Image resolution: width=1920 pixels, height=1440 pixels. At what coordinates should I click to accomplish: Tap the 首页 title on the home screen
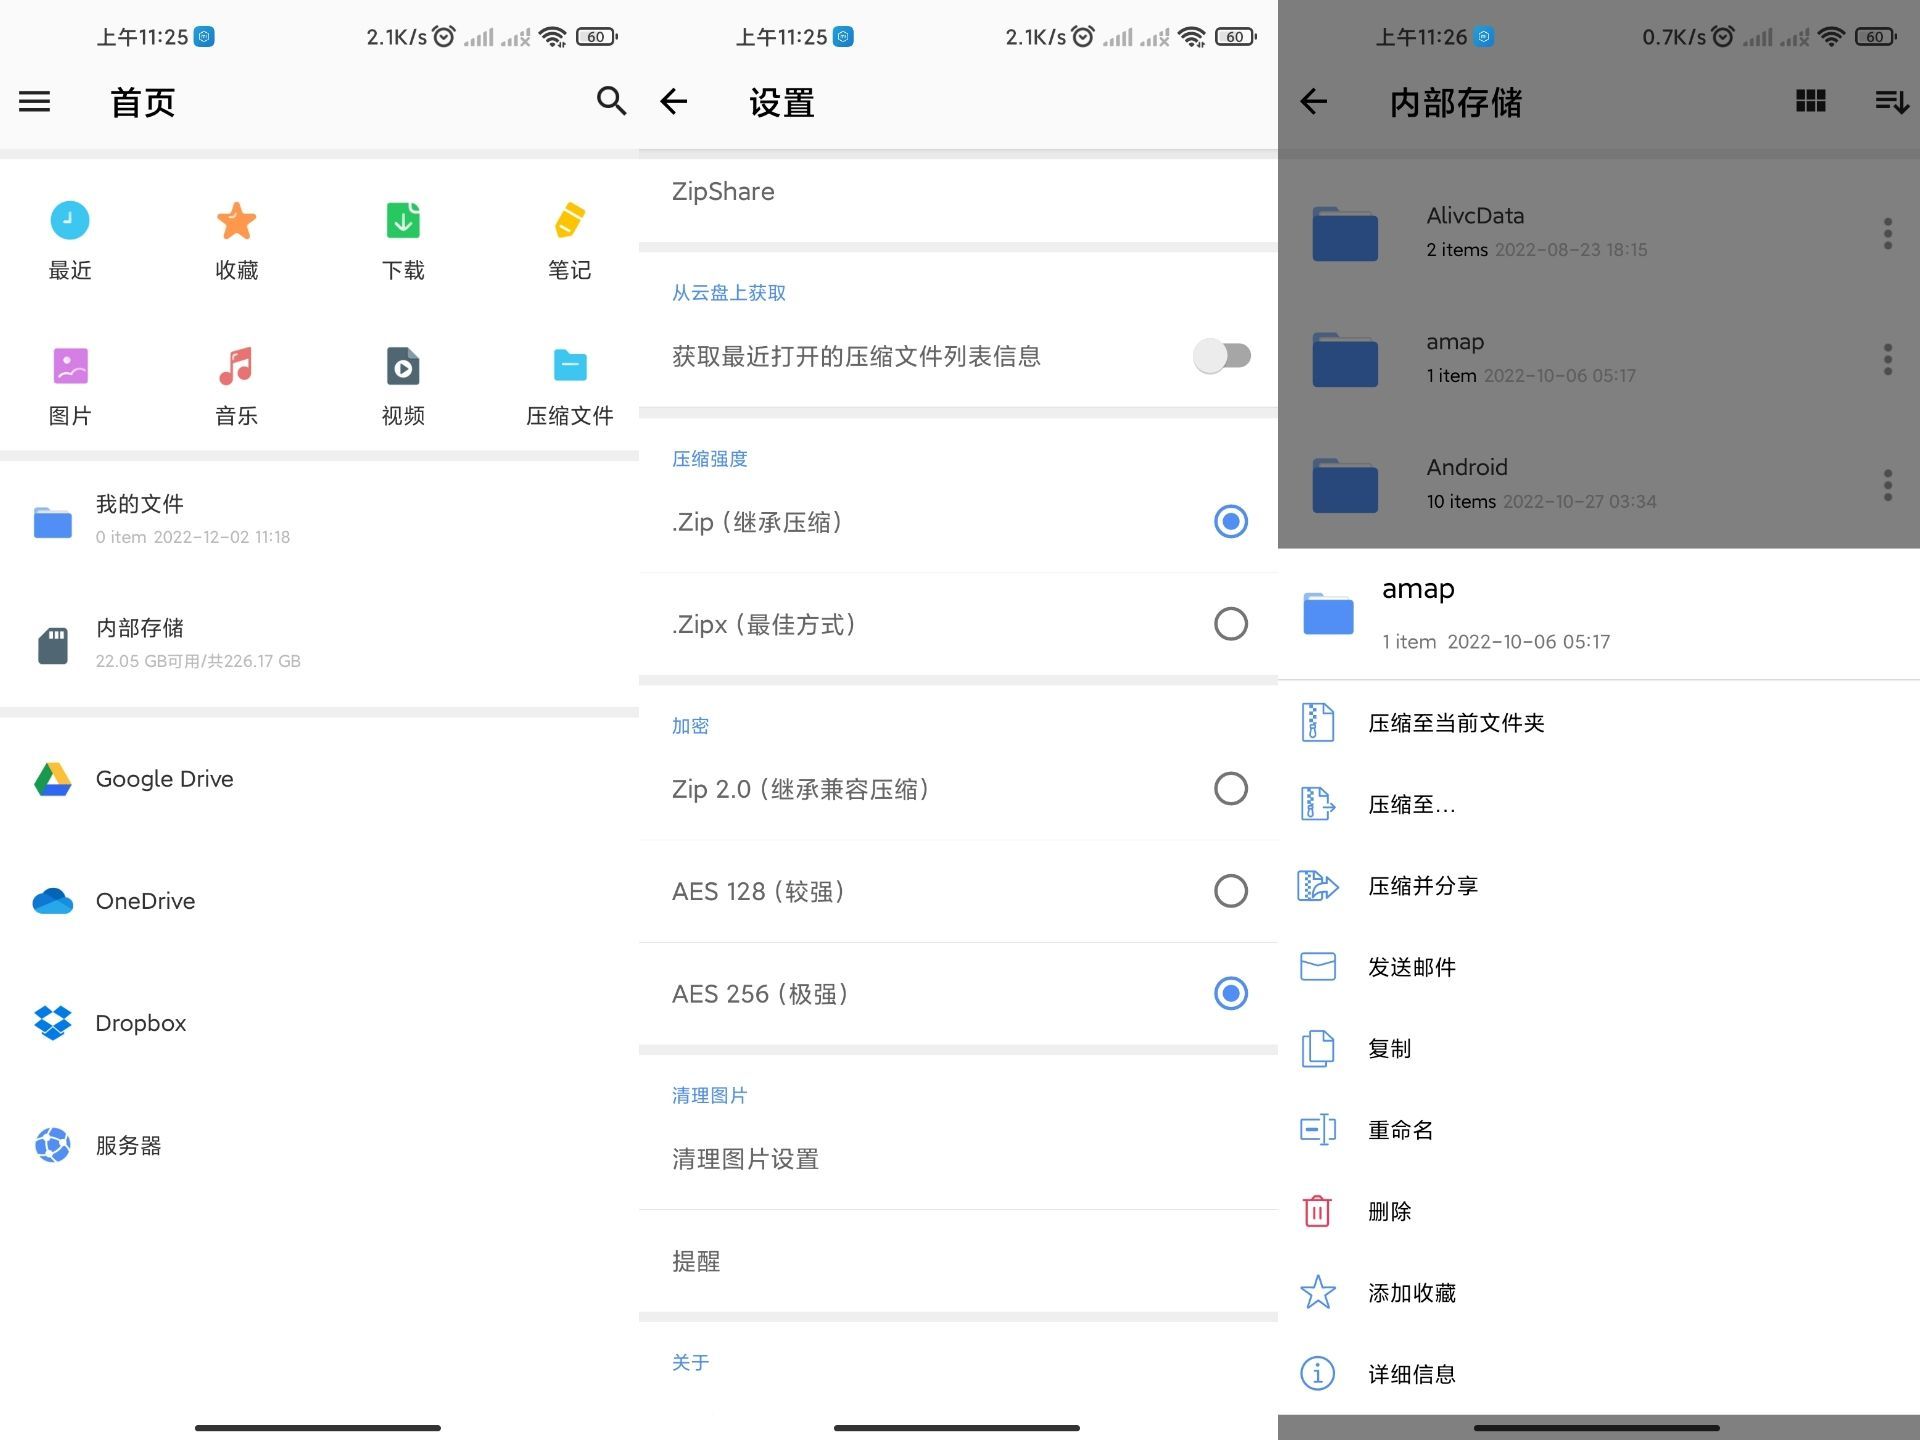tap(143, 102)
